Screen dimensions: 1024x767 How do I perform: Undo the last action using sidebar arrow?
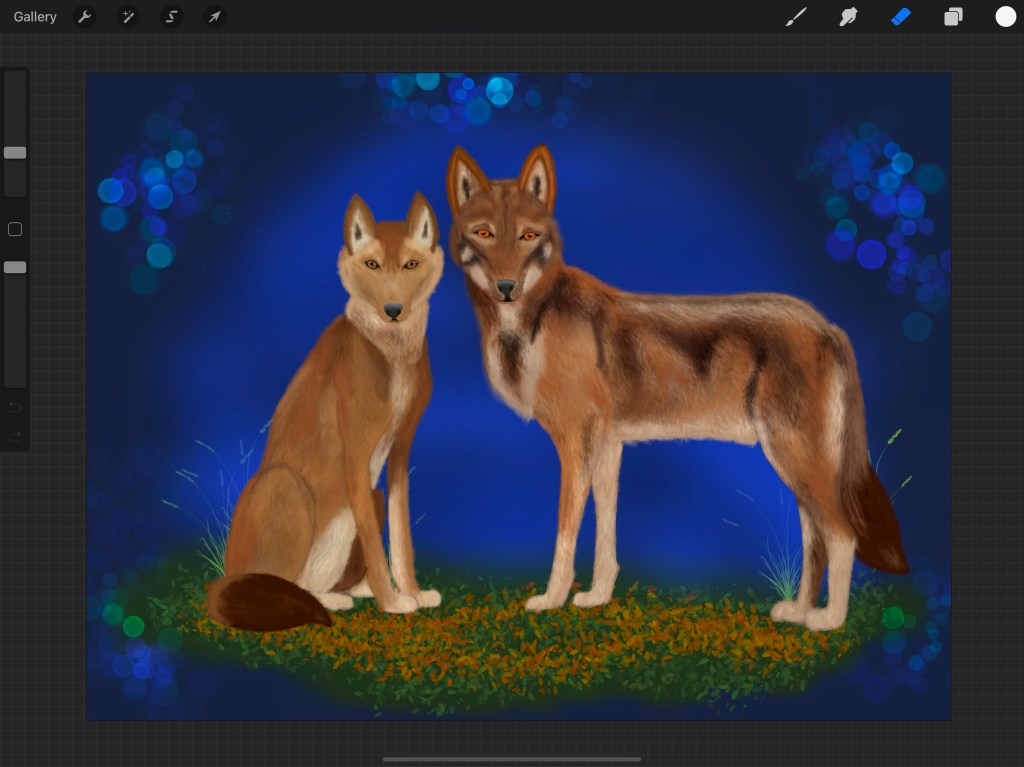tap(15, 407)
